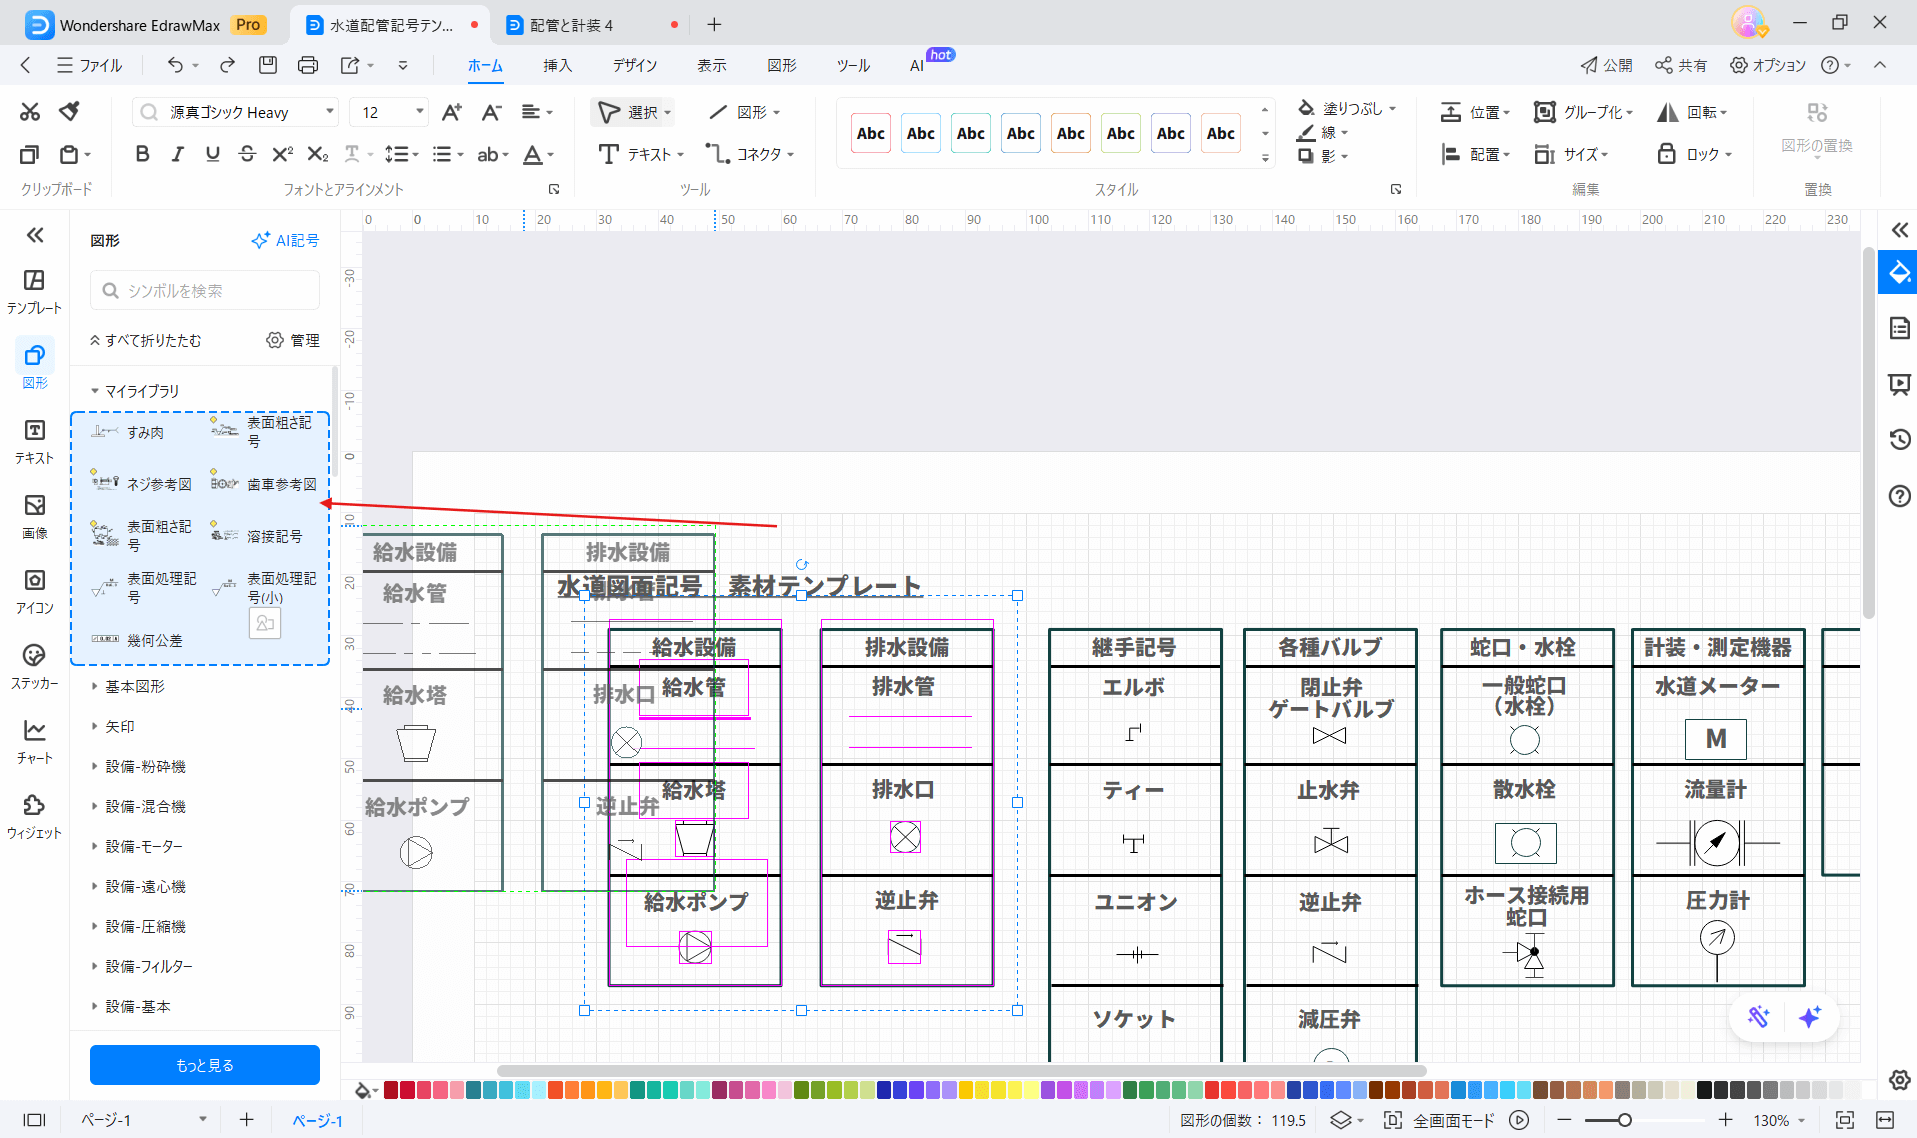Switch to the 挿入 ribbon tab
The image size is (1917, 1138).
click(557, 65)
